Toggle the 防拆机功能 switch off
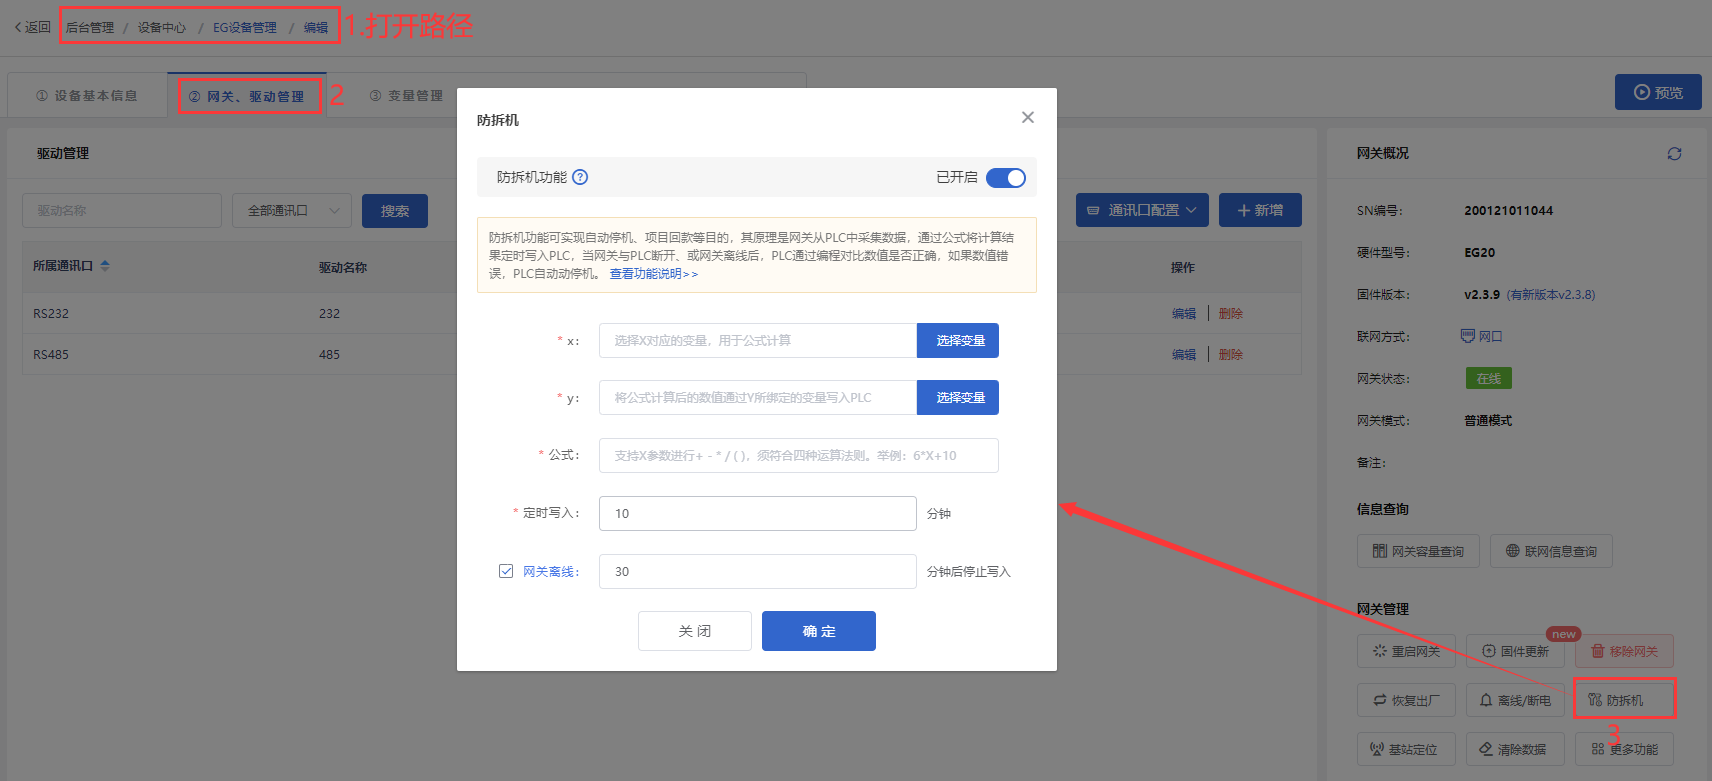 tap(1005, 177)
